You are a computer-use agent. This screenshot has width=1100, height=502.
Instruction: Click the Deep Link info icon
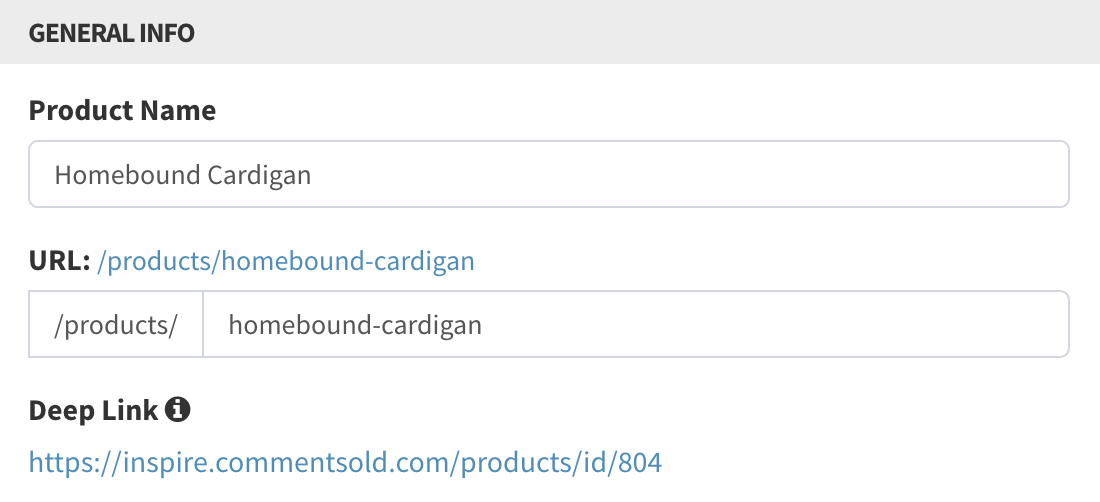(x=177, y=409)
